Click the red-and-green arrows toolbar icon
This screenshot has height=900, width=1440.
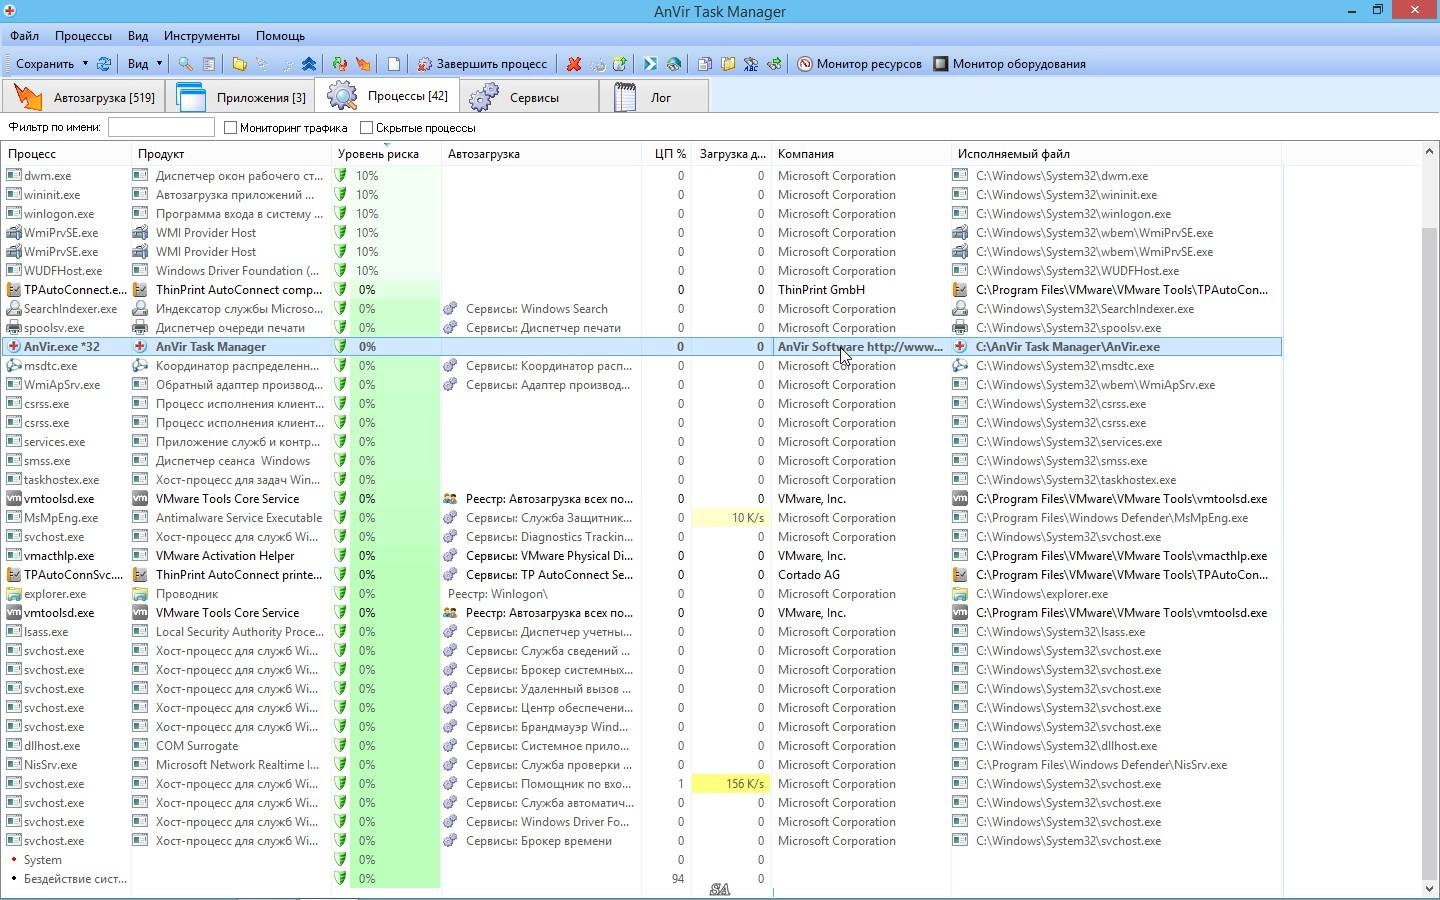tap(340, 63)
